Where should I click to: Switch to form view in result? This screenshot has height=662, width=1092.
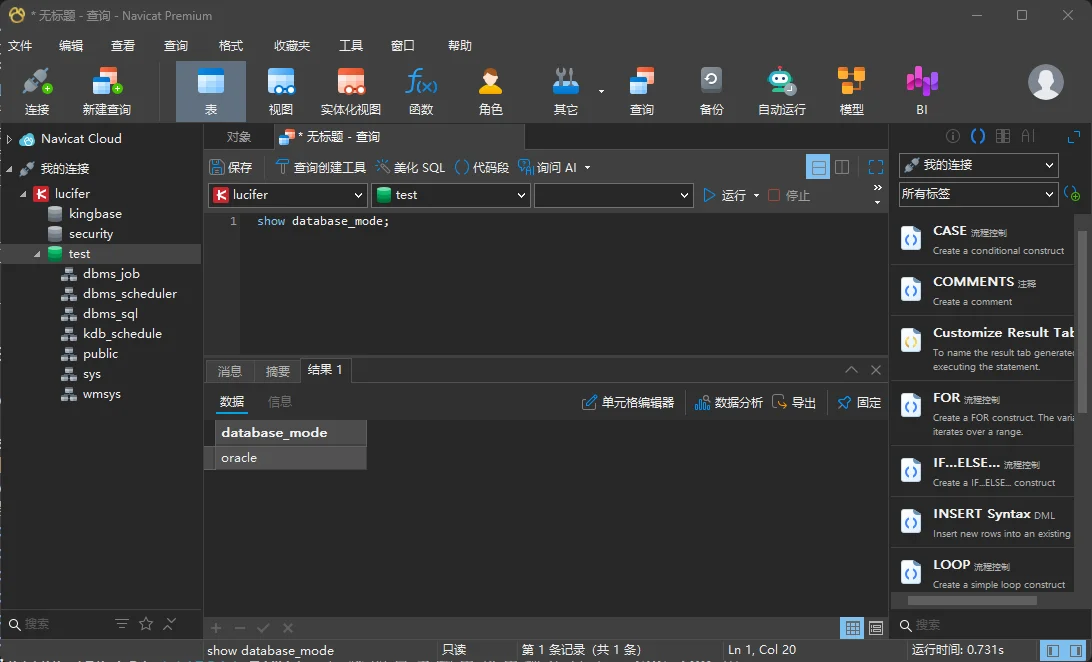click(876, 628)
